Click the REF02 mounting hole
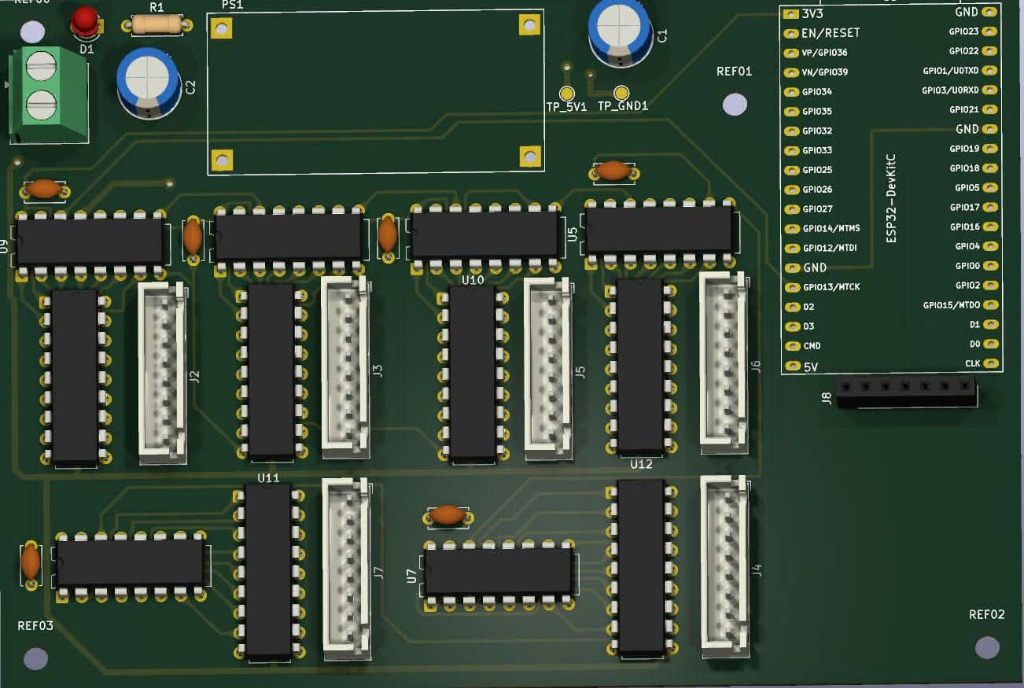Viewport: 1024px width, 688px height. tap(987, 647)
